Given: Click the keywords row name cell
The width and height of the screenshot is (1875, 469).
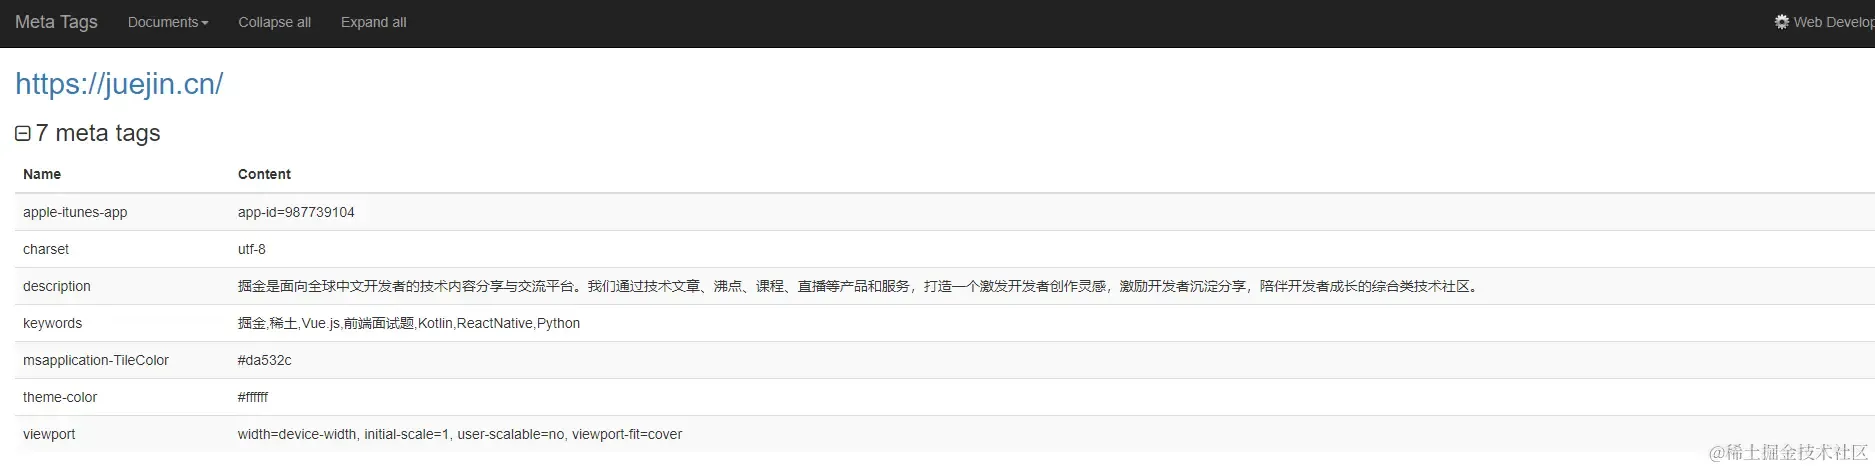Looking at the screenshot, I should coord(53,323).
